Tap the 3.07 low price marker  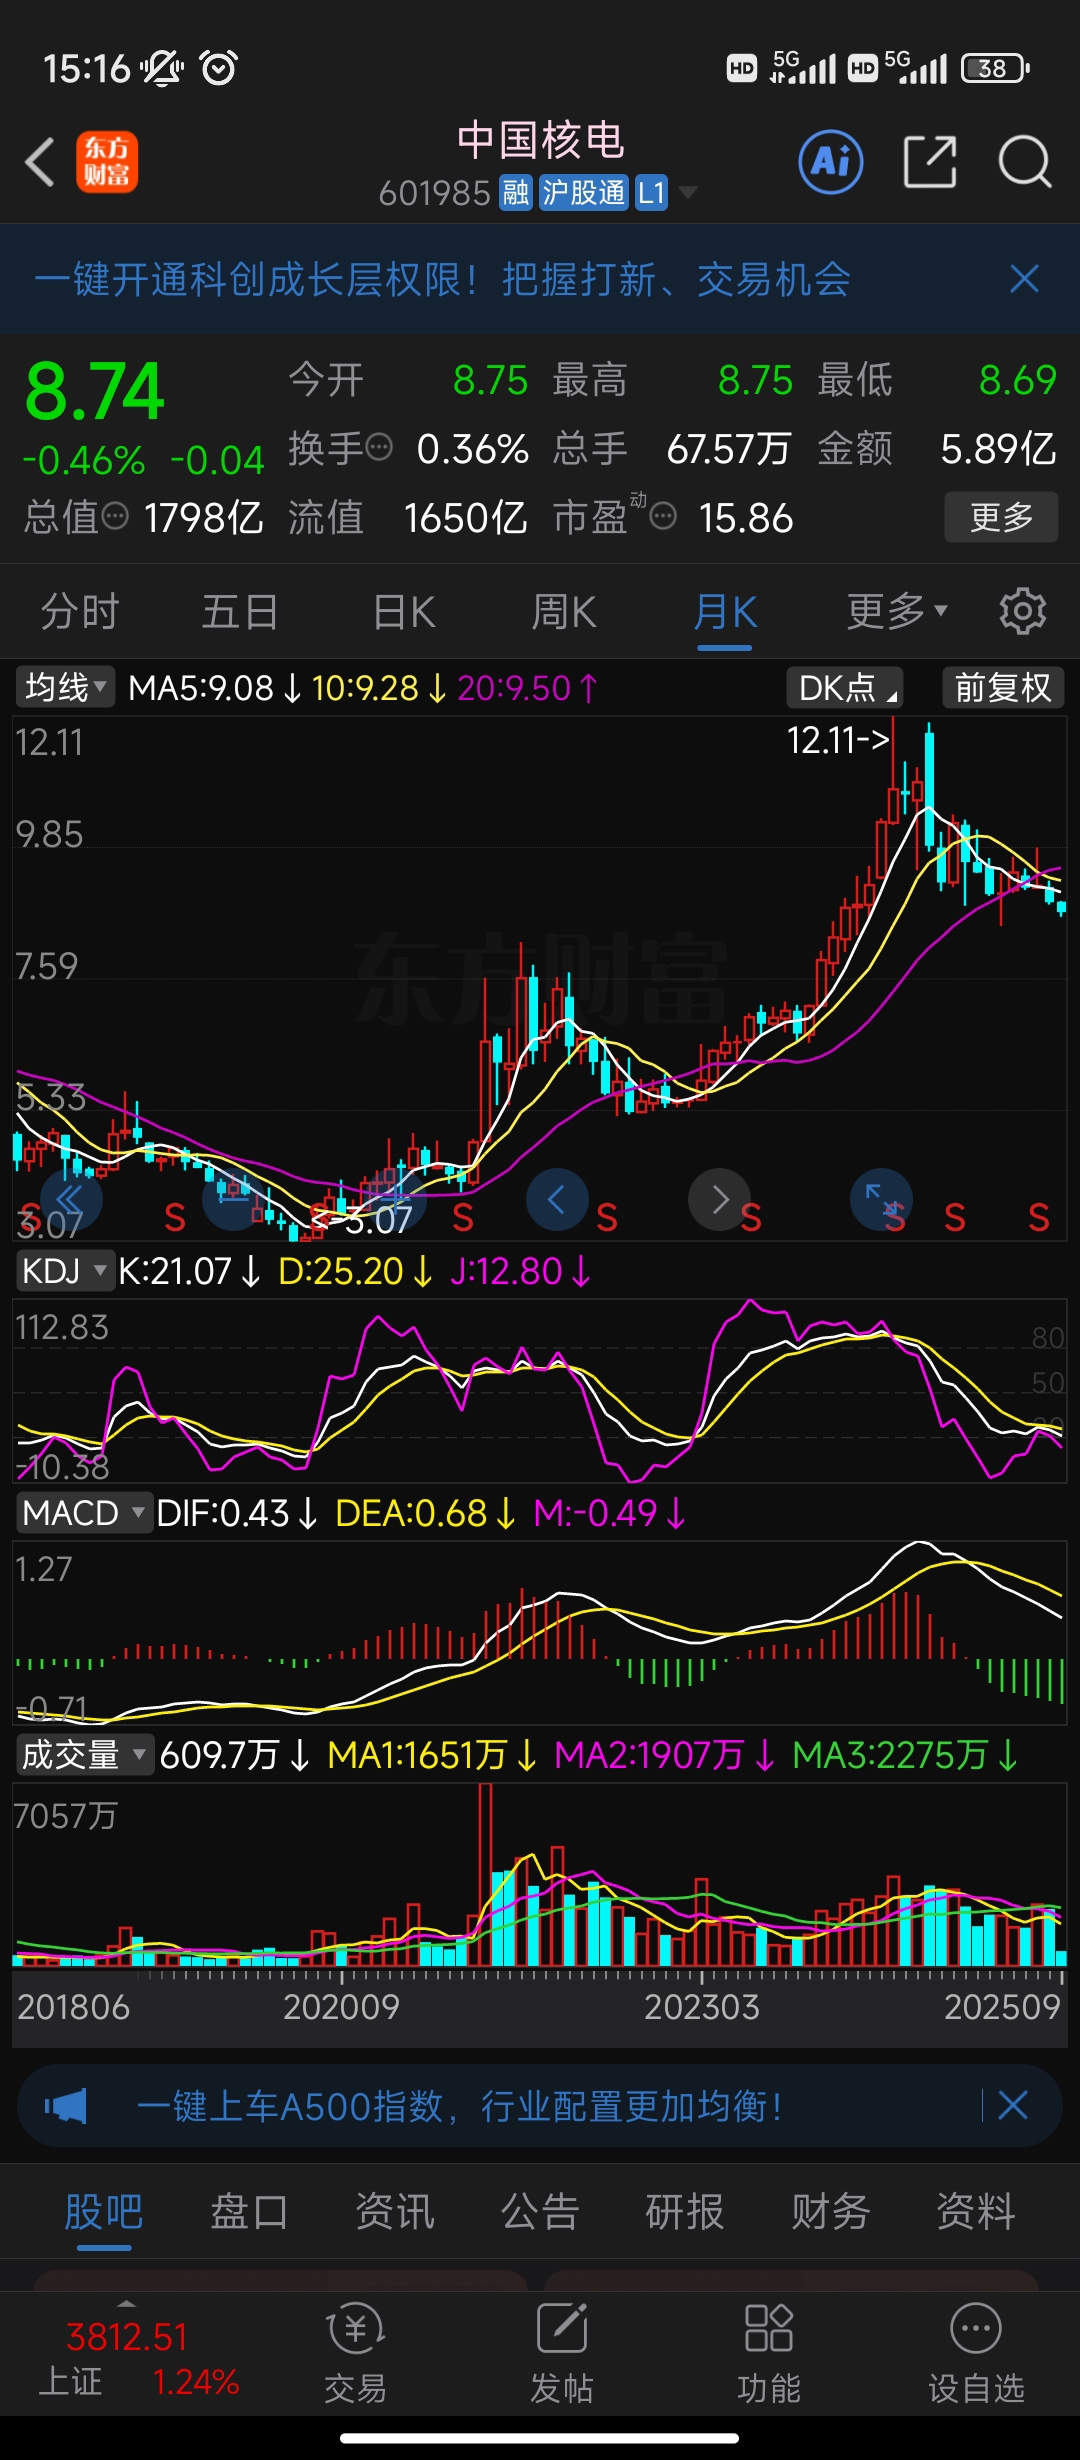click(362, 1220)
